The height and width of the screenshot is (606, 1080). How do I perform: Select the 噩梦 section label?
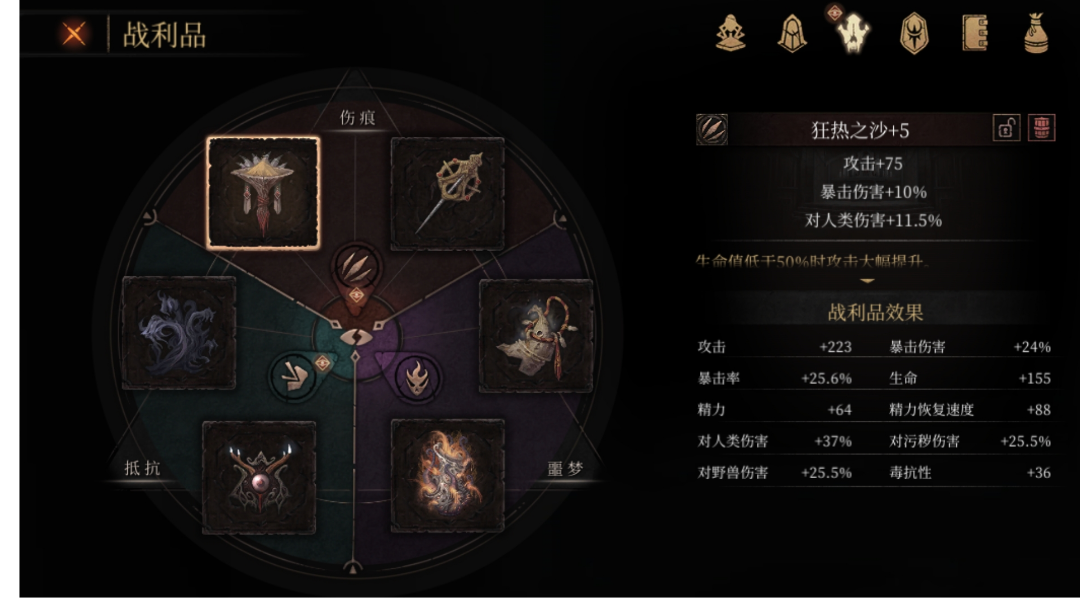pyautogui.click(x=565, y=469)
